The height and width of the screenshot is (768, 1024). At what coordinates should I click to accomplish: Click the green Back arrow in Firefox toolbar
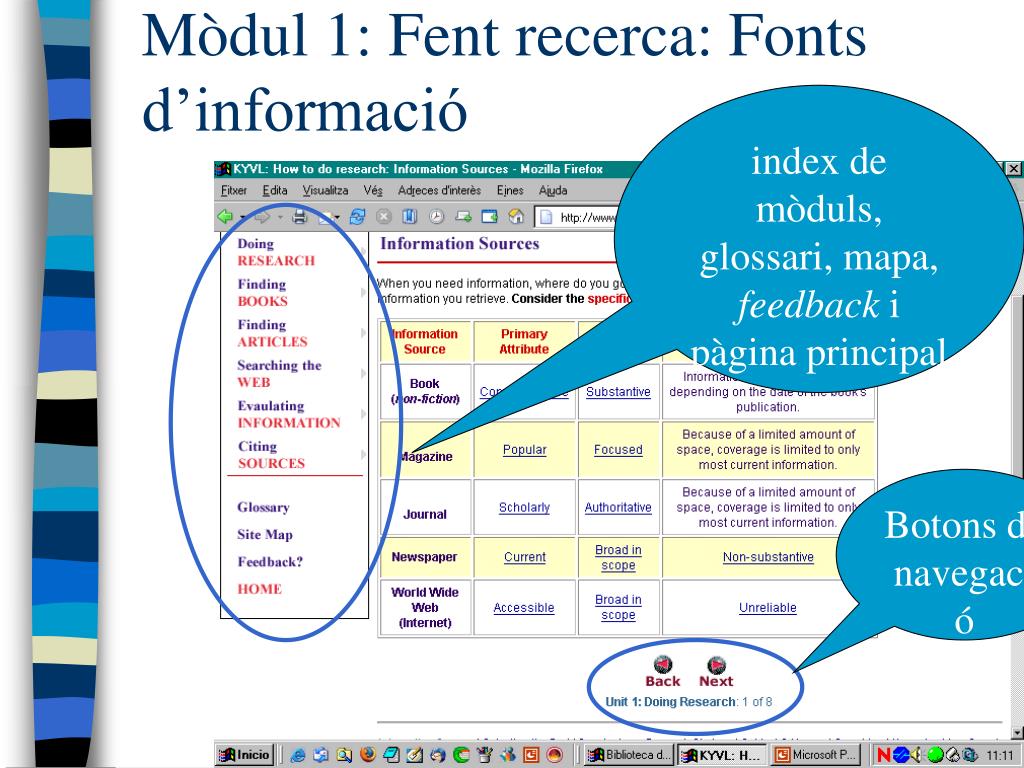pos(225,217)
